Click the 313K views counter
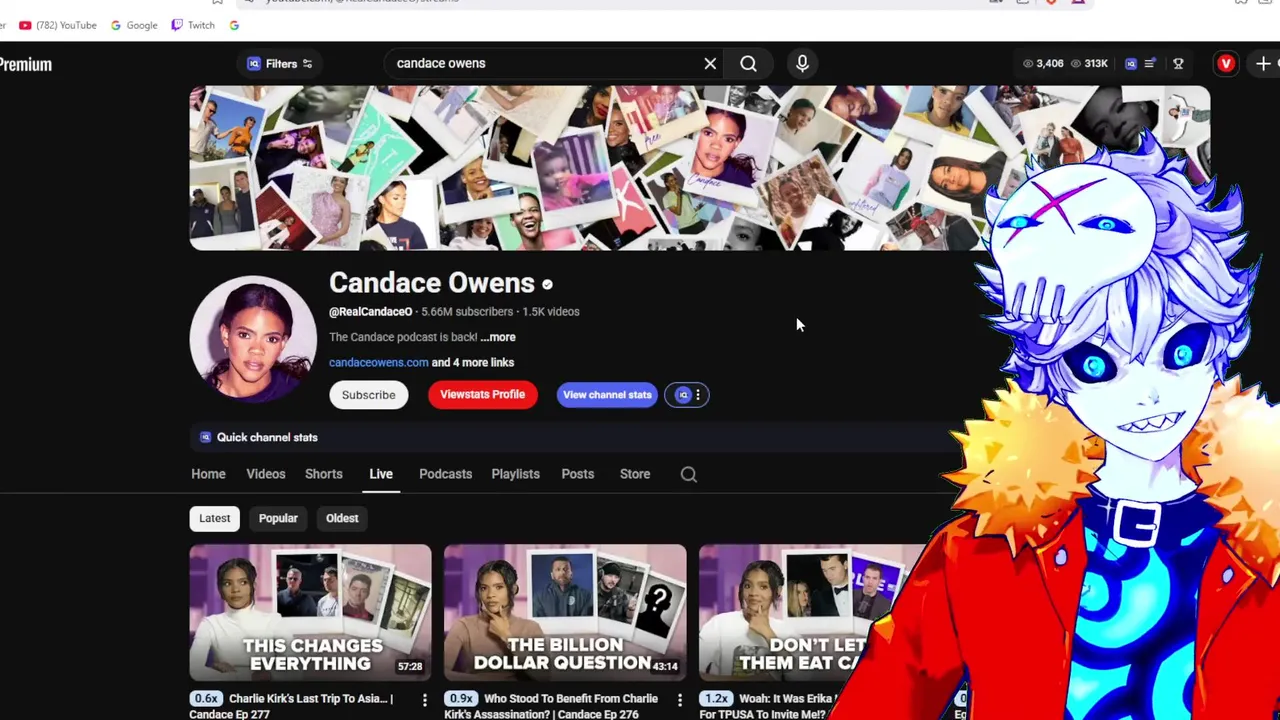Viewport: 1280px width, 720px height. pyautogui.click(x=1089, y=64)
